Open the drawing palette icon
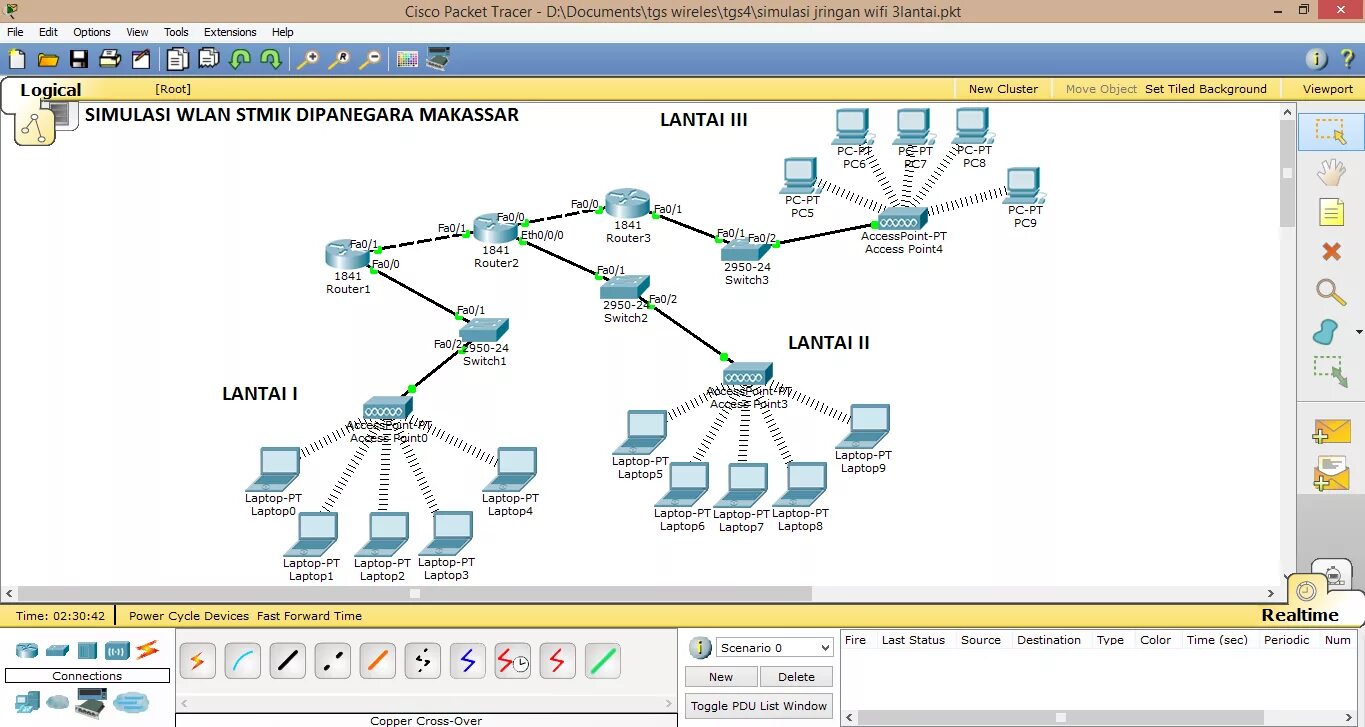Screen dimensions: 1365x727 click(x=407, y=59)
